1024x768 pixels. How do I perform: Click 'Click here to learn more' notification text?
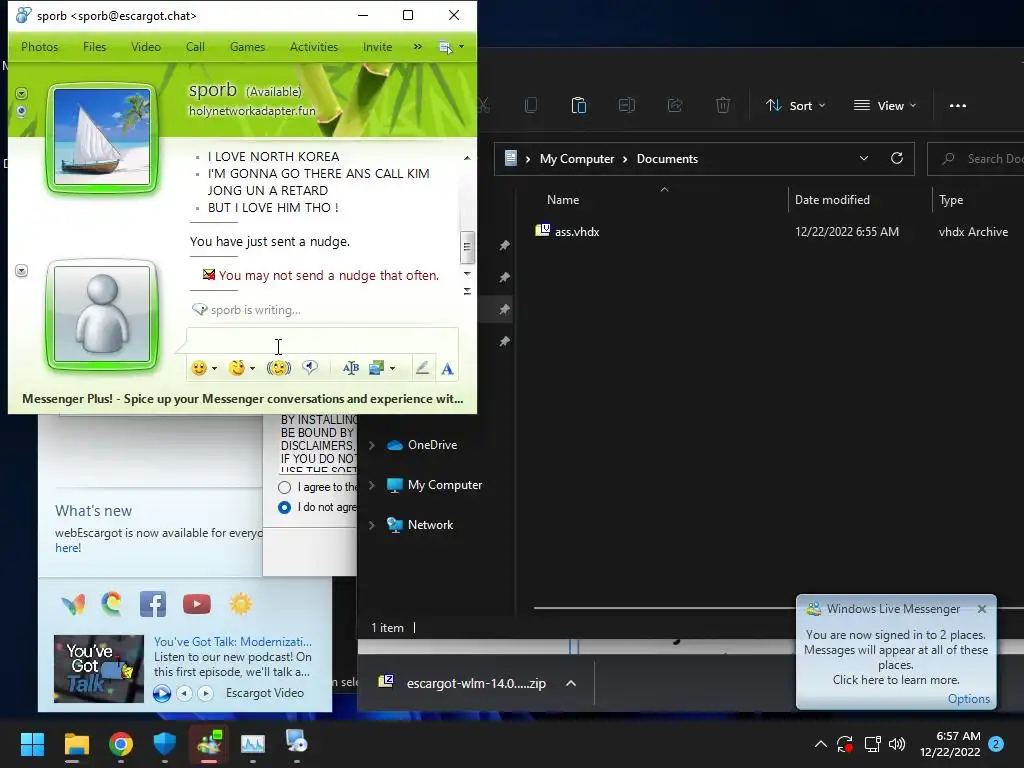pos(895,680)
